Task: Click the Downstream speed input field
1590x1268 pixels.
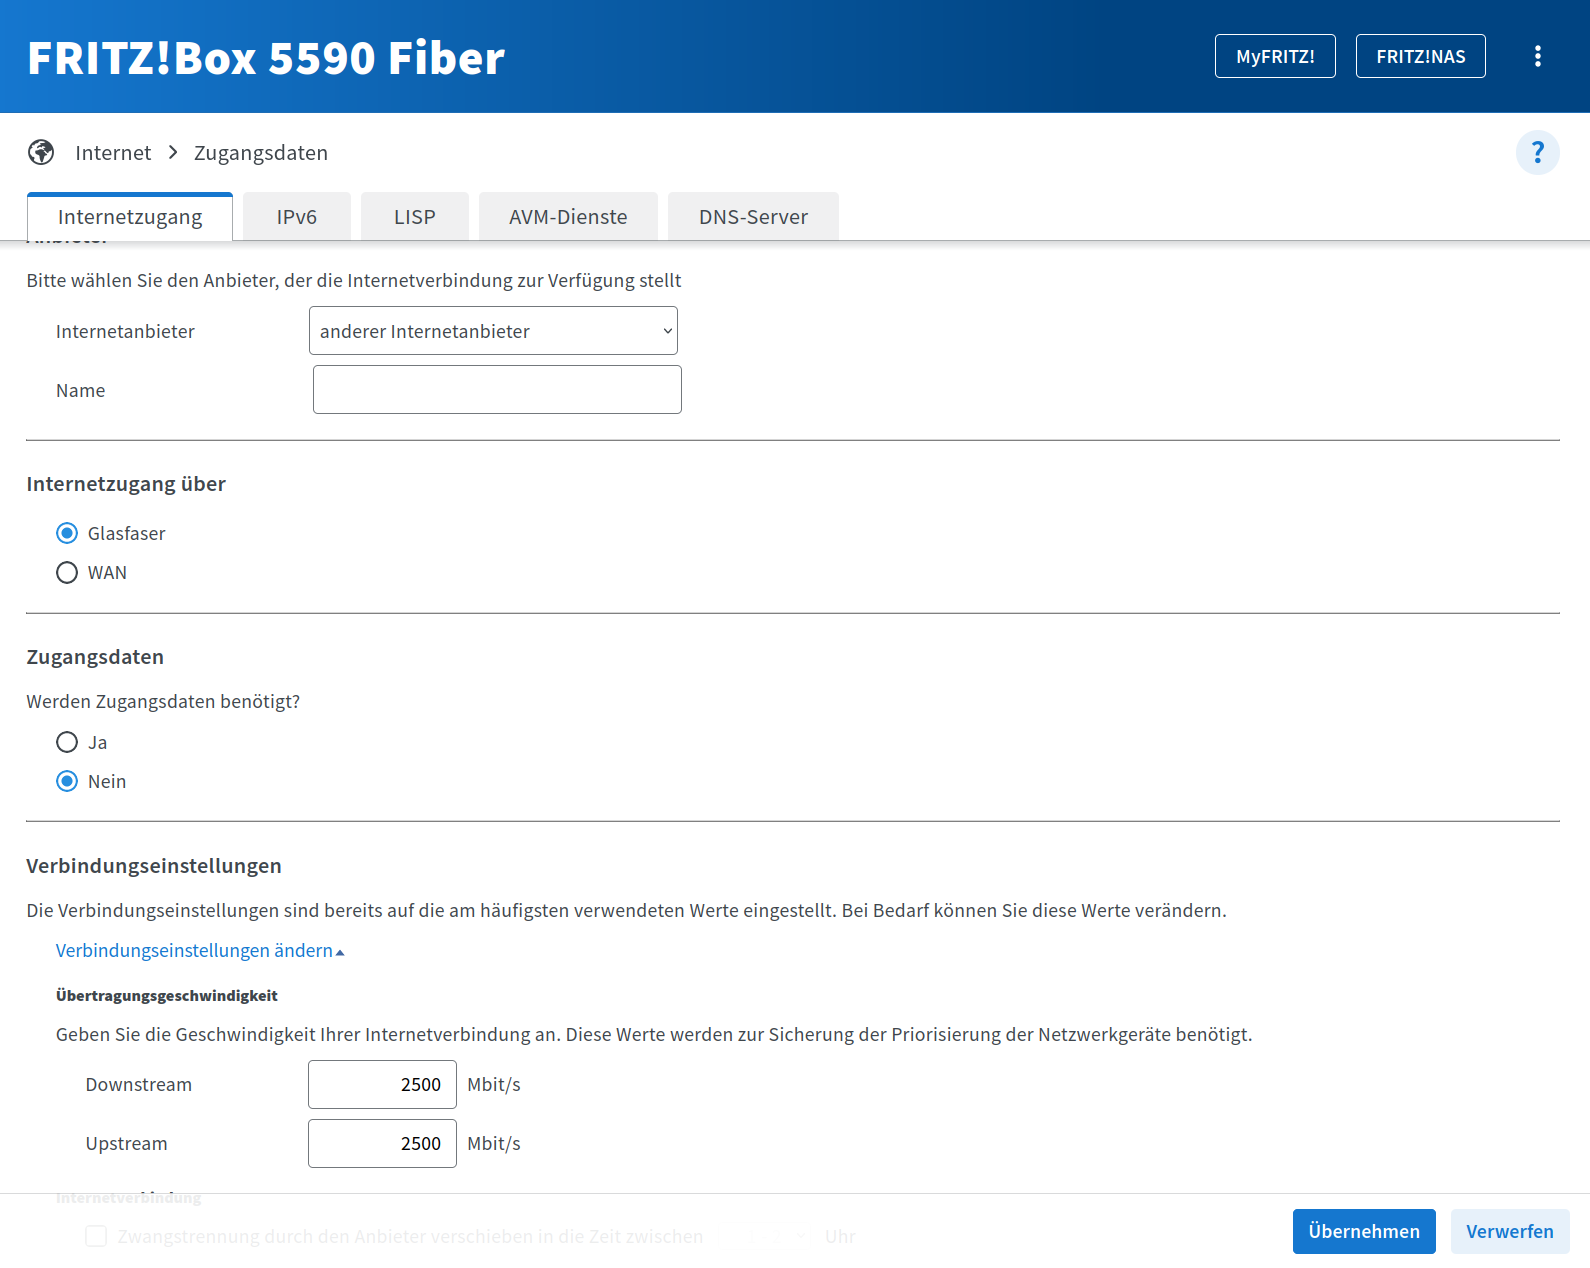Action: (x=382, y=1085)
